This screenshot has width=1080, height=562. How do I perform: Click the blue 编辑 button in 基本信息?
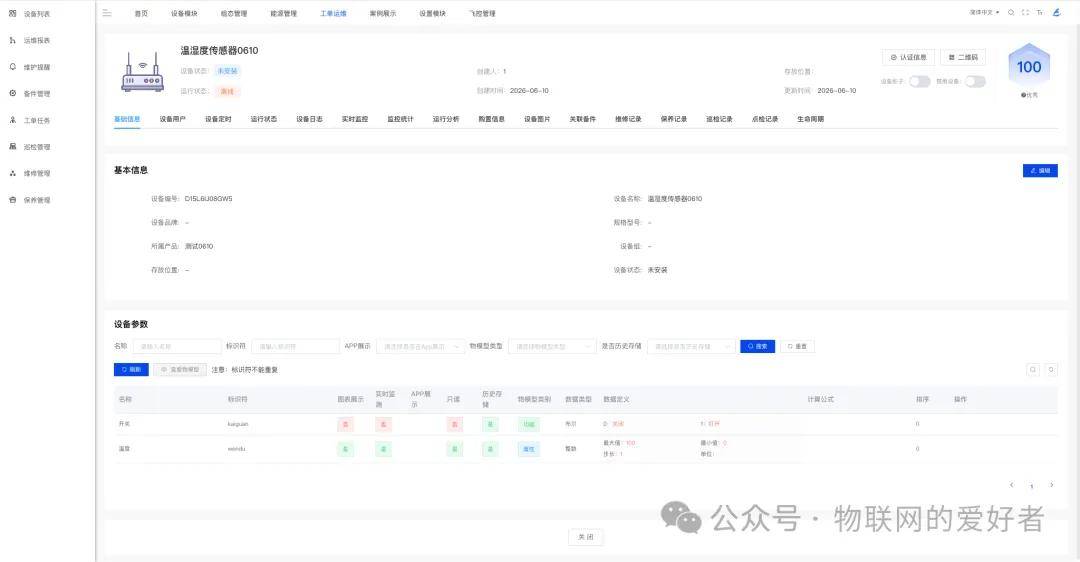click(1040, 170)
